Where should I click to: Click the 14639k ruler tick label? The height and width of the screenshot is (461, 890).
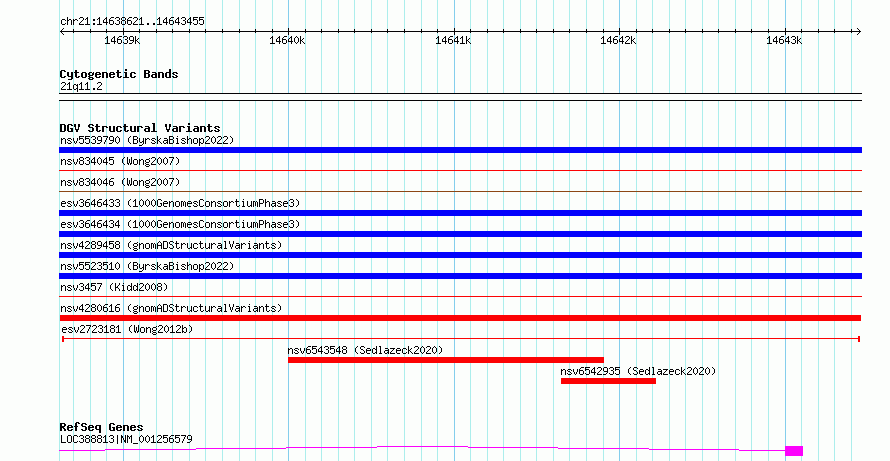(122, 40)
